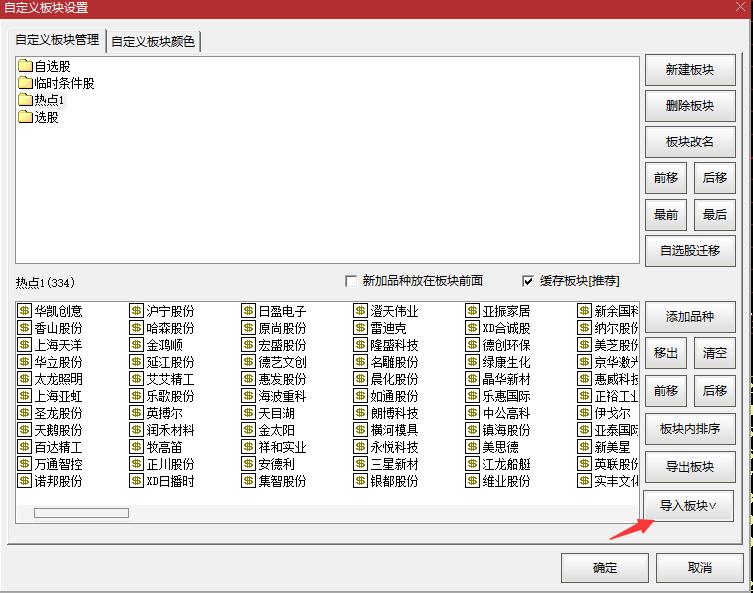This screenshot has height=593, width=753.
Task: Select stock 中公高科 in the list
Action: [x=507, y=413]
